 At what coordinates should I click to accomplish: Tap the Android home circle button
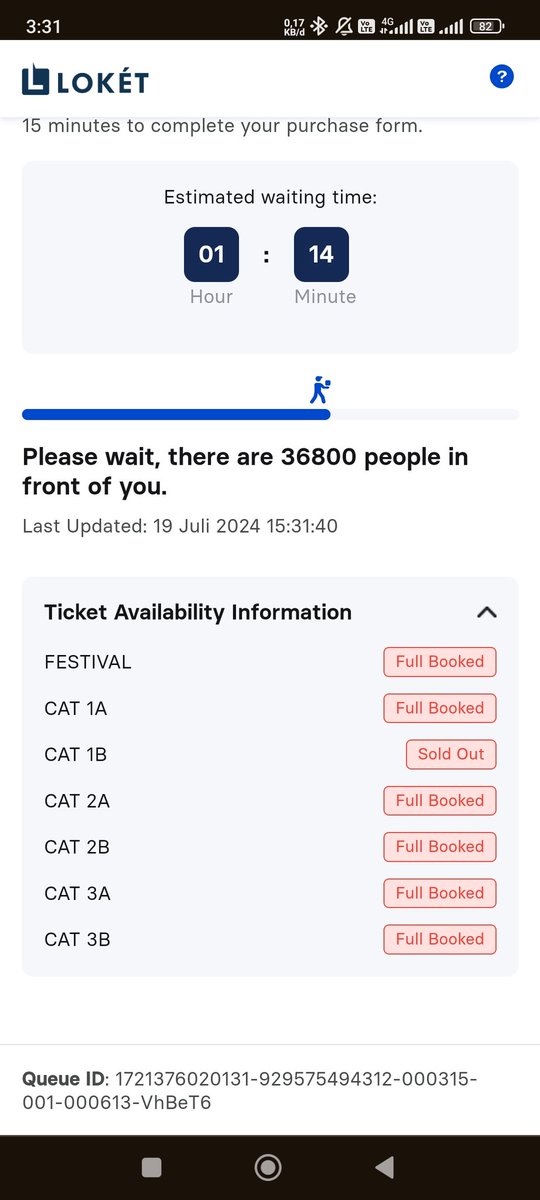268,1167
